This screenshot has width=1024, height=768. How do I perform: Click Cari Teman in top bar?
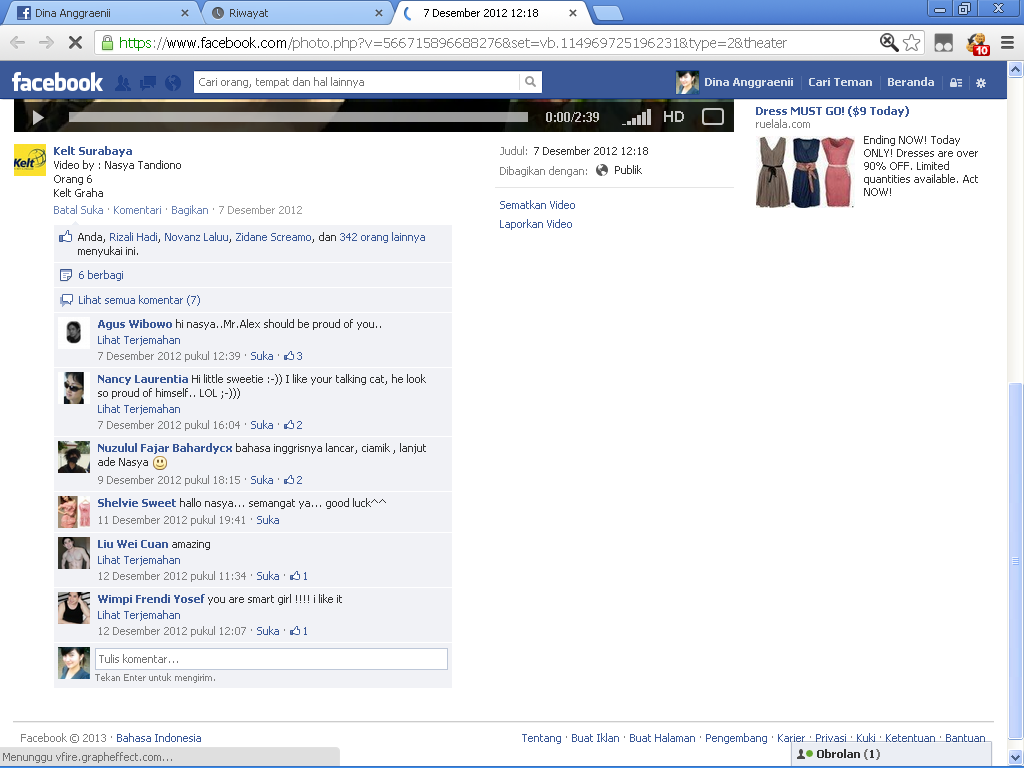(x=840, y=82)
